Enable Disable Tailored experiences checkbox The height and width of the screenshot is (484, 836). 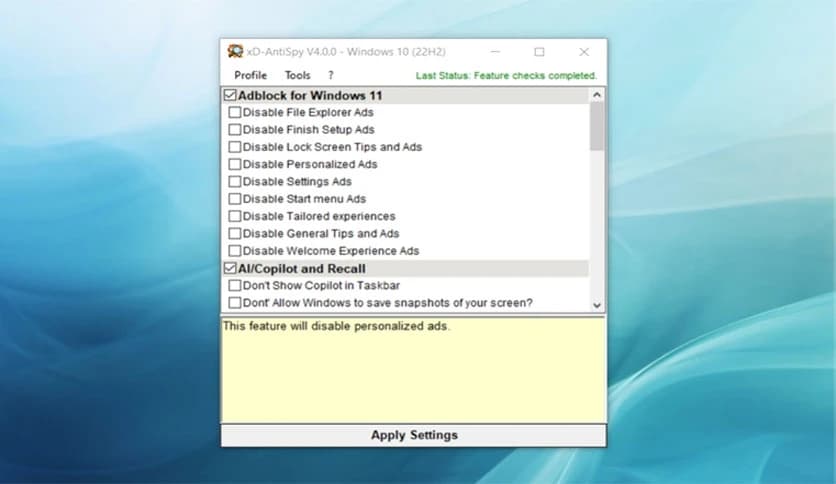point(235,216)
